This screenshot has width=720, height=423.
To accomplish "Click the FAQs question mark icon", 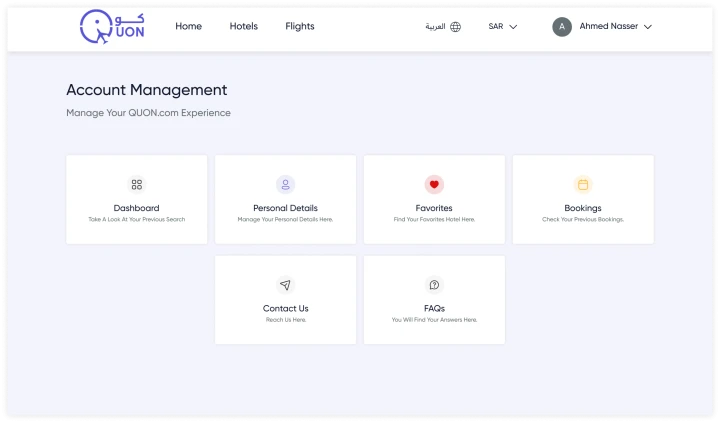I will pos(434,285).
